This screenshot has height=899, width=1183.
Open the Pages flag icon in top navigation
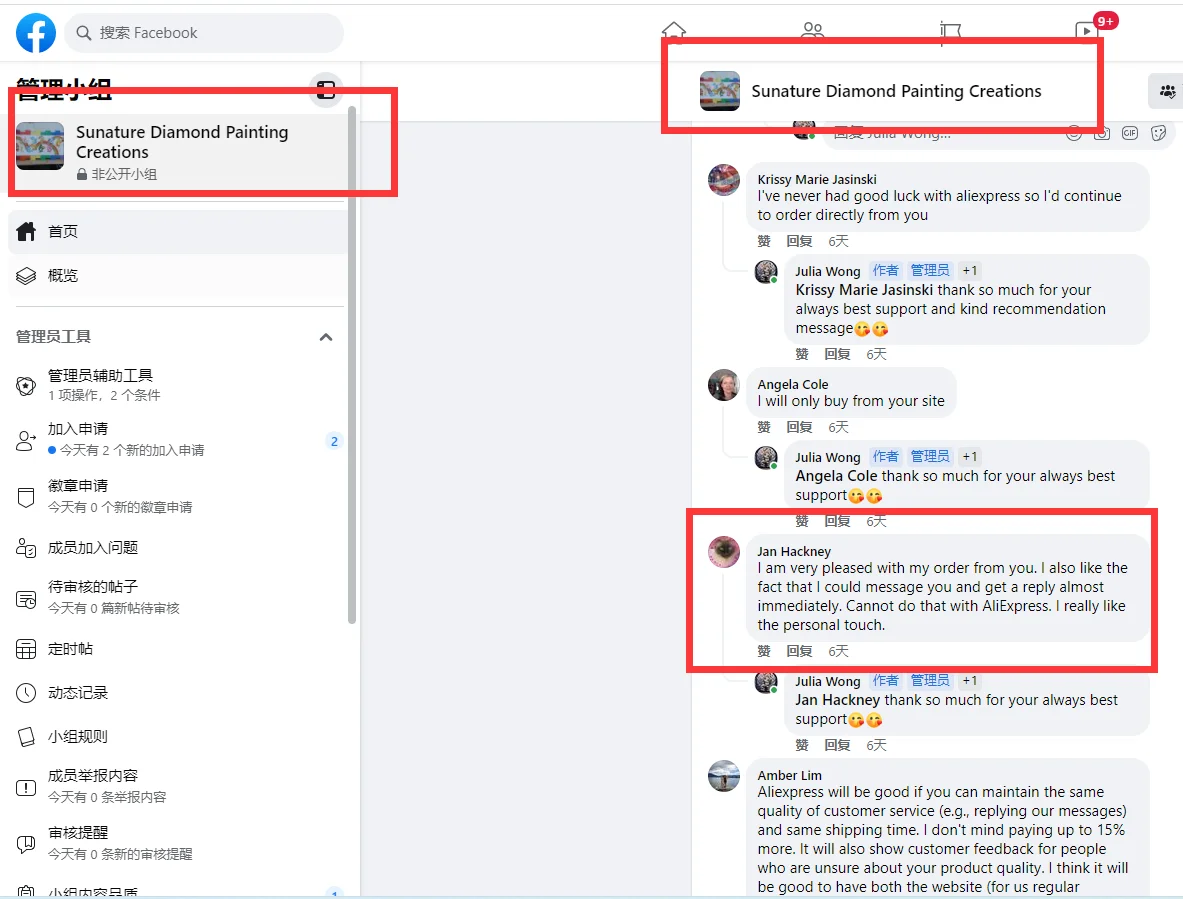[950, 32]
